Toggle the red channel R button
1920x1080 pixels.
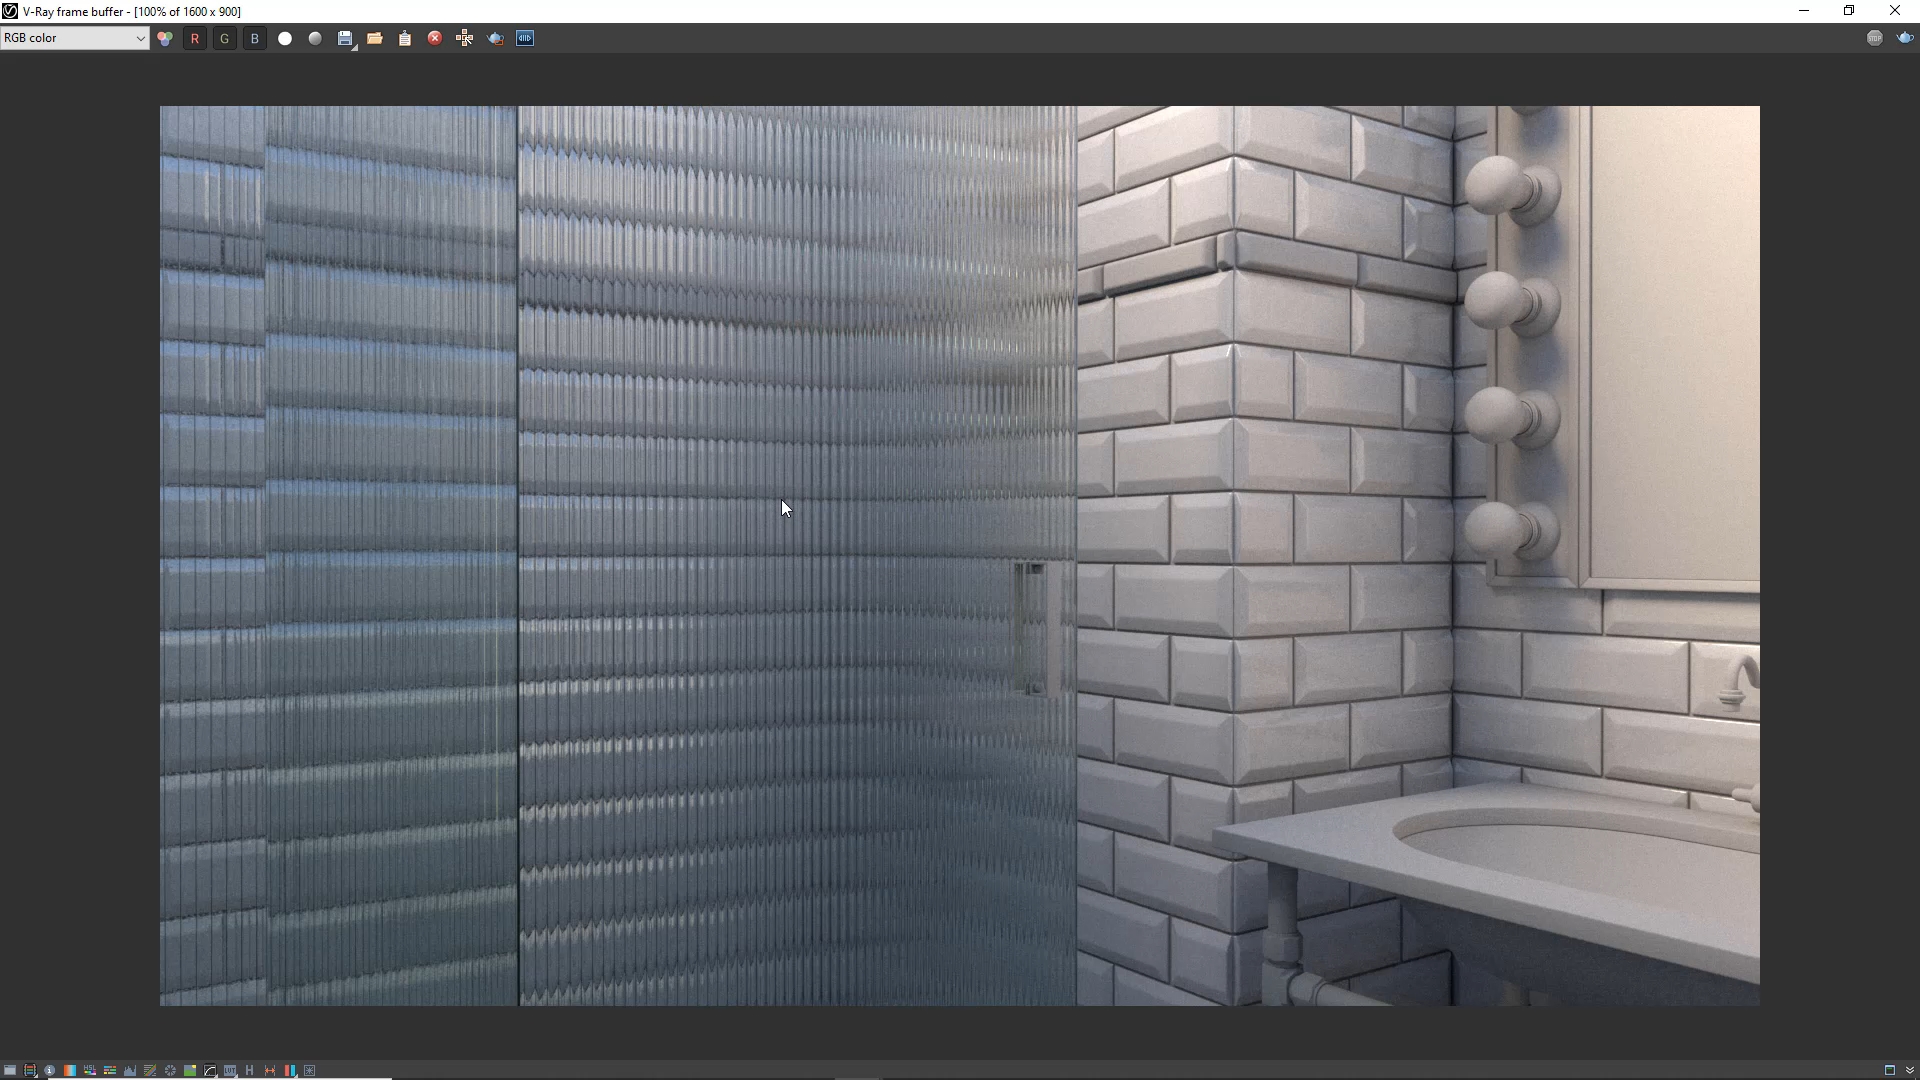[x=195, y=38]
